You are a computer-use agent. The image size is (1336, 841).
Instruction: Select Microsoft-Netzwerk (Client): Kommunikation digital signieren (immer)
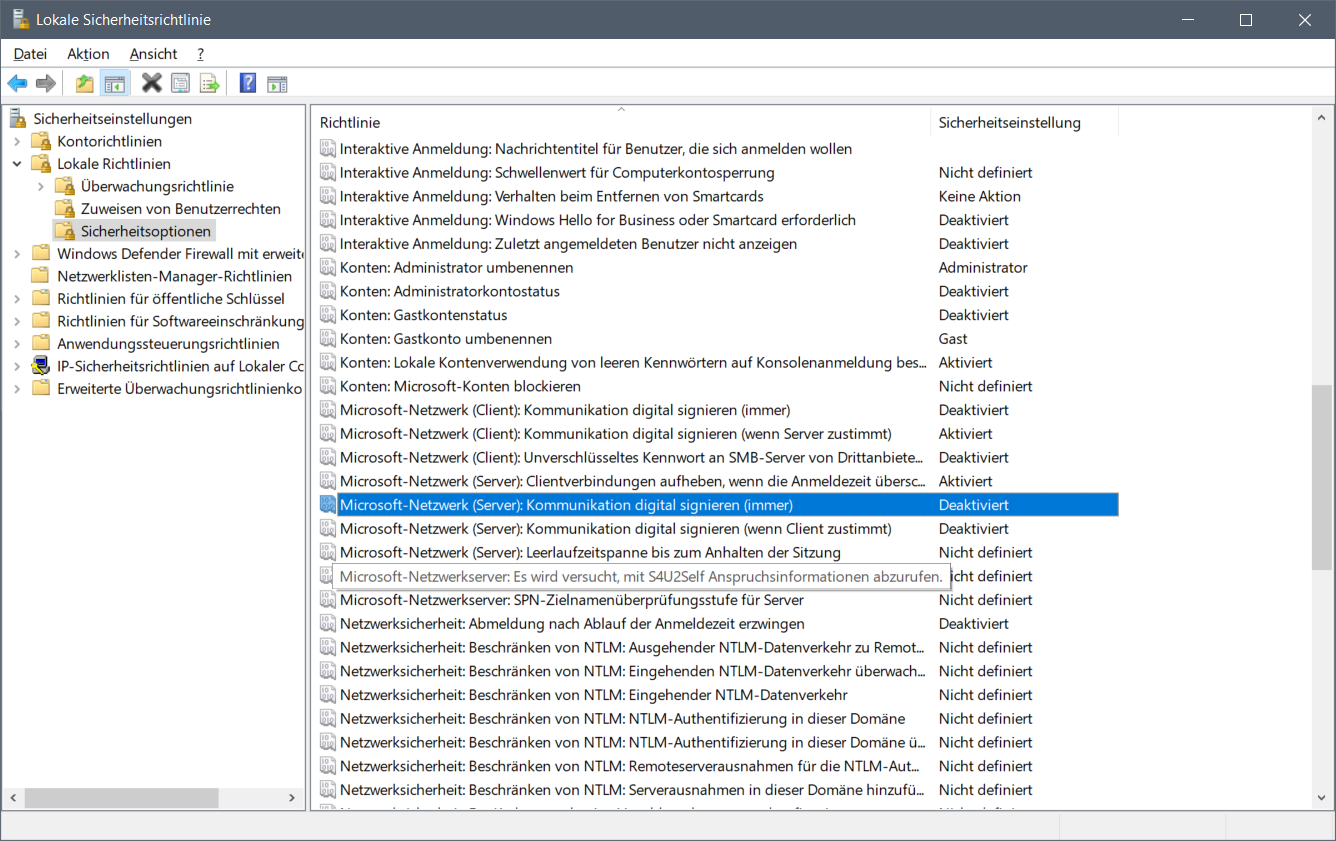pos(564,410)
